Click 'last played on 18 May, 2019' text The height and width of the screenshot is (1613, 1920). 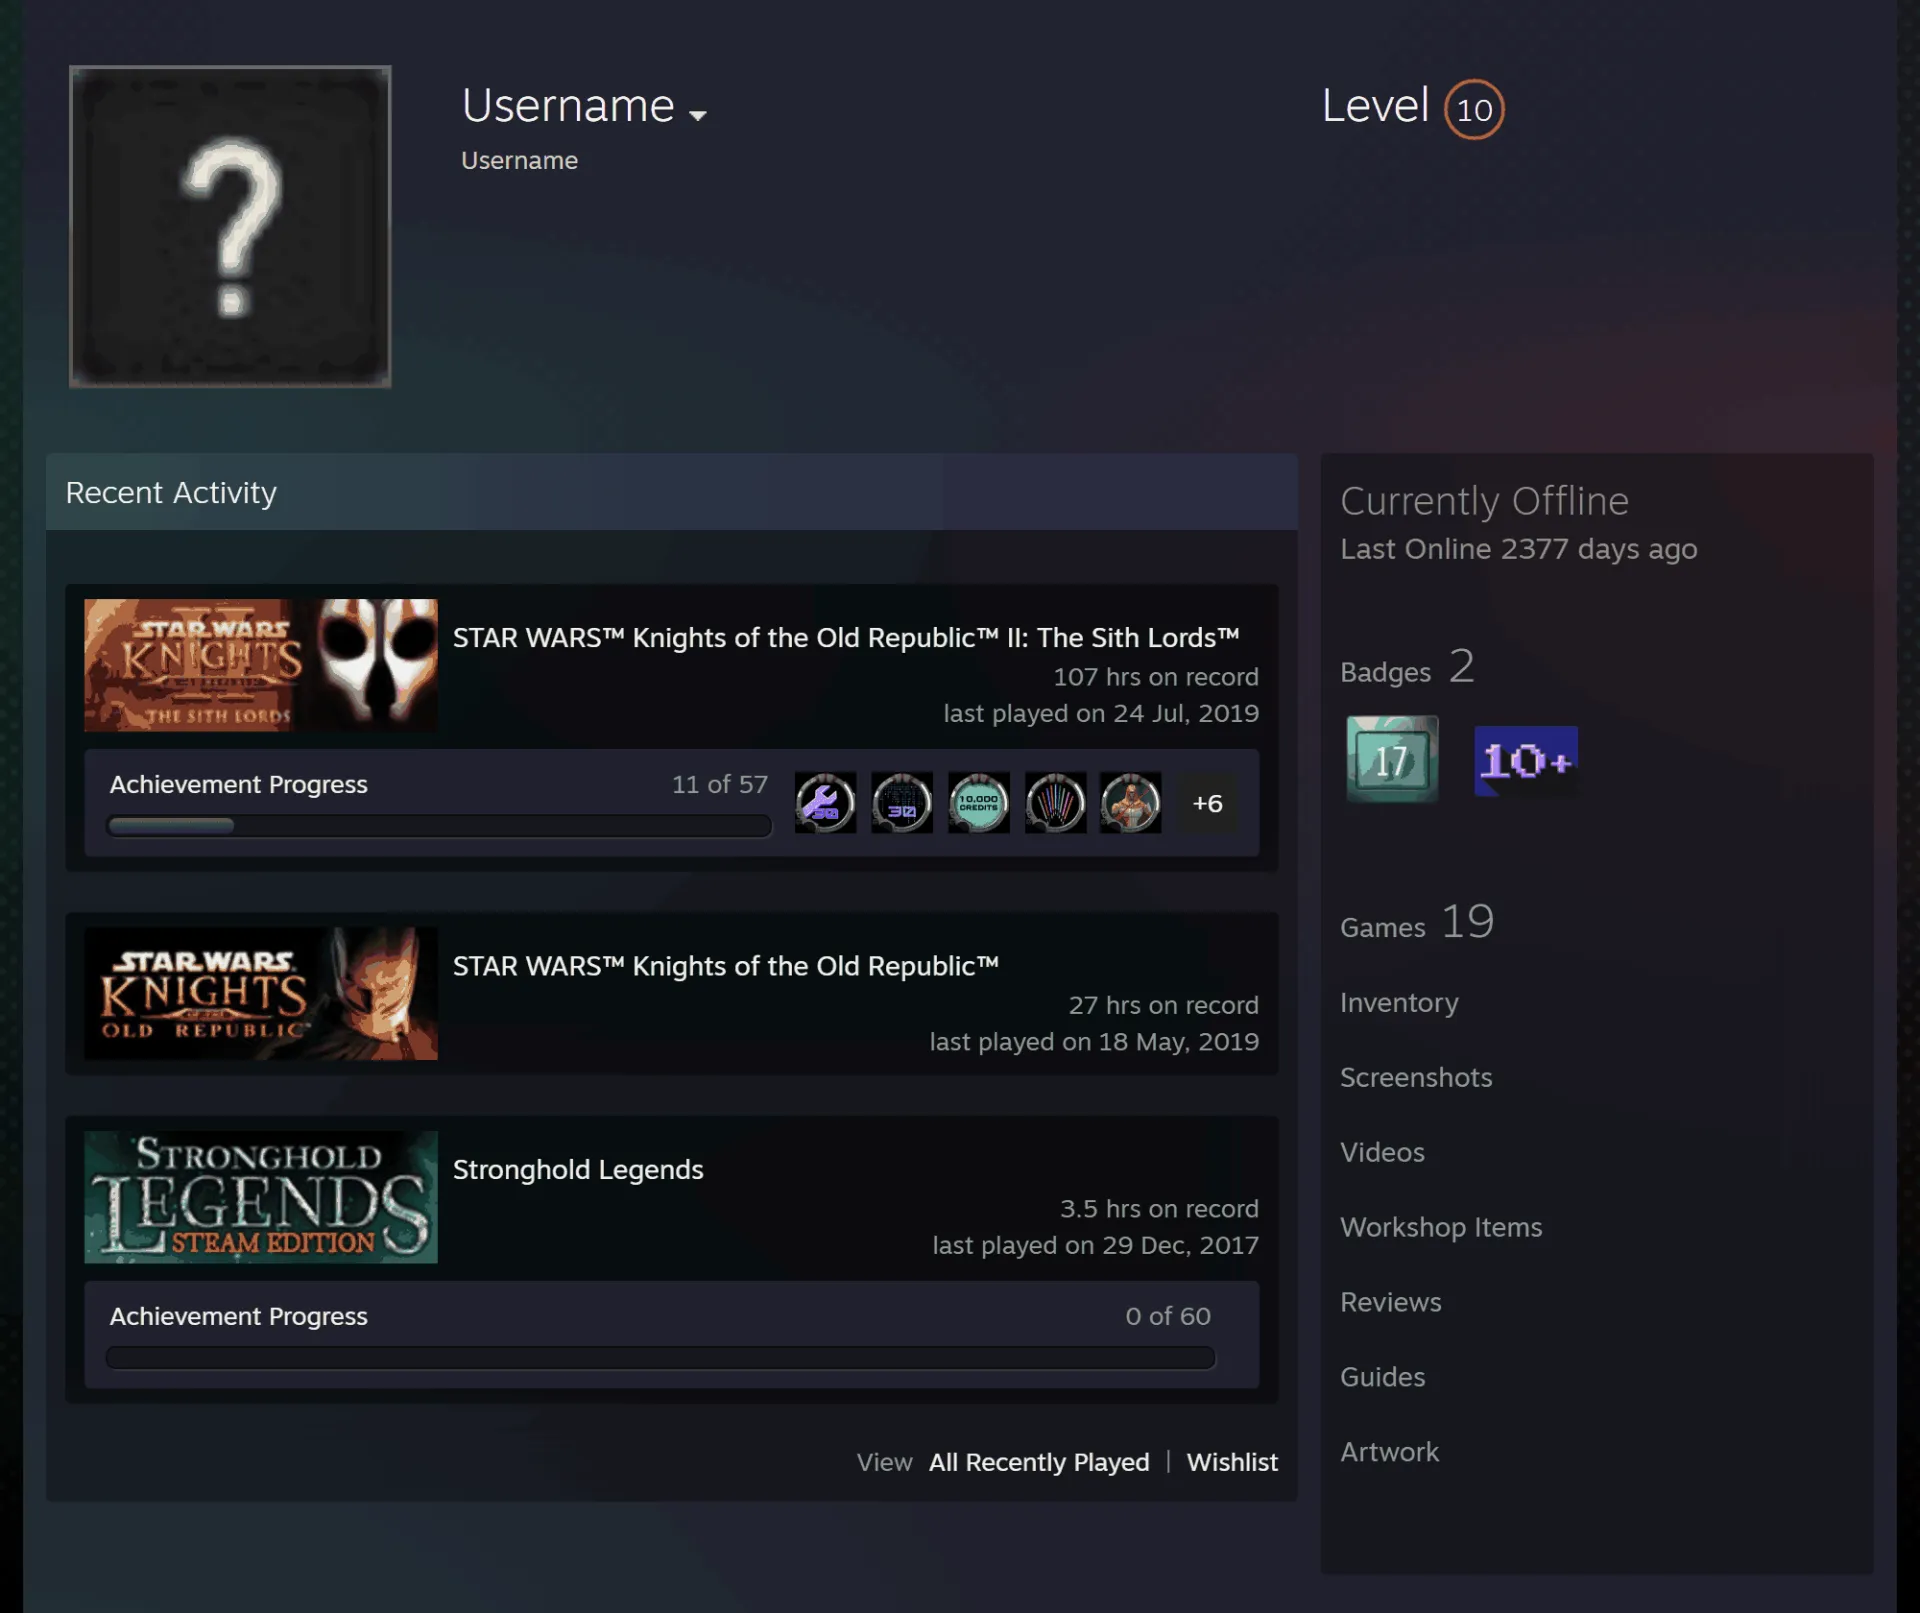pos(1094,1042)
